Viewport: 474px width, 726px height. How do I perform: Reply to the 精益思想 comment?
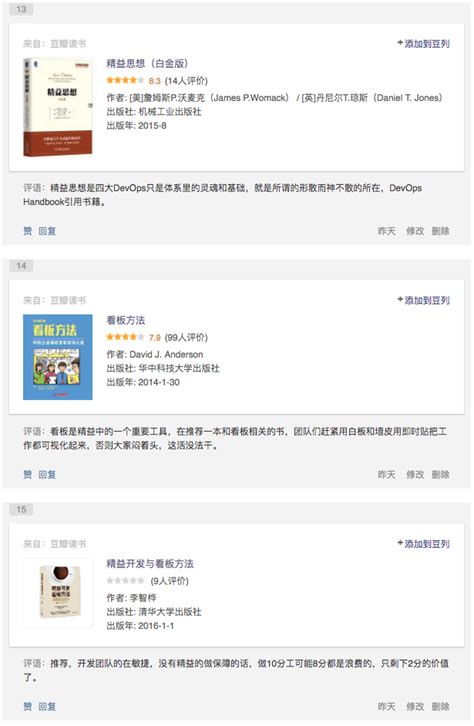pos(47,231)
